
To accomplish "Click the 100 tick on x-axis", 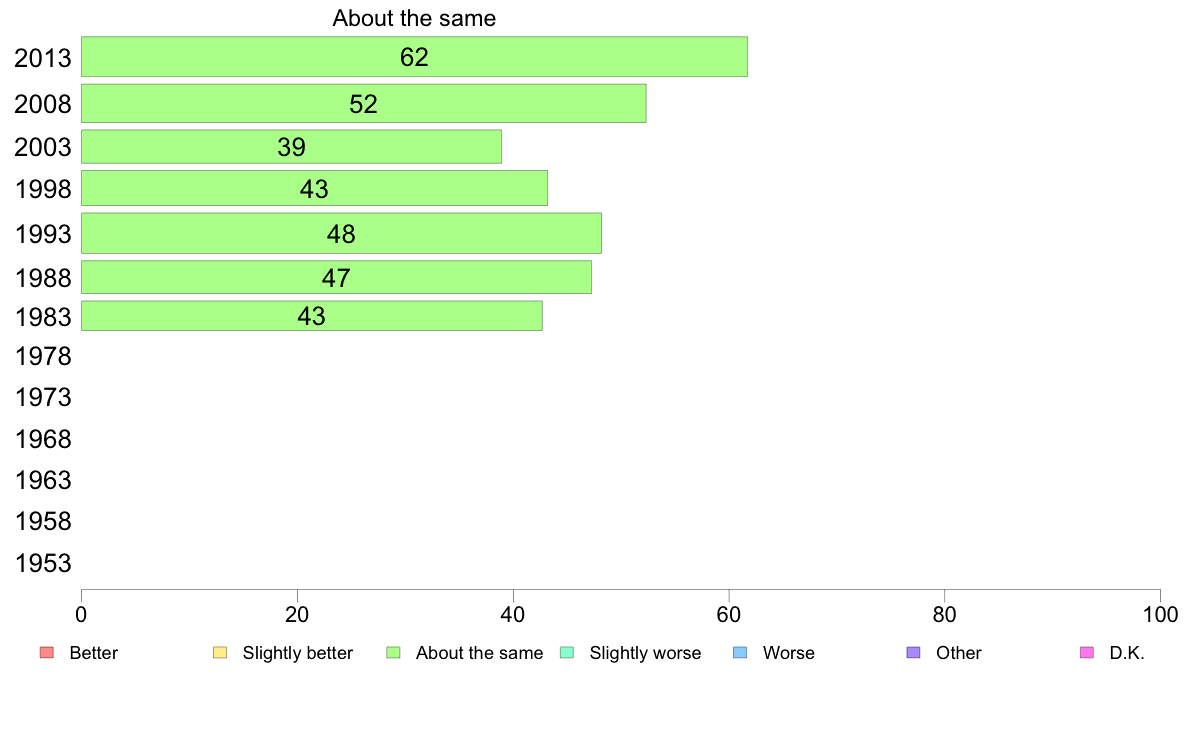I will (x=1160, y=615).
